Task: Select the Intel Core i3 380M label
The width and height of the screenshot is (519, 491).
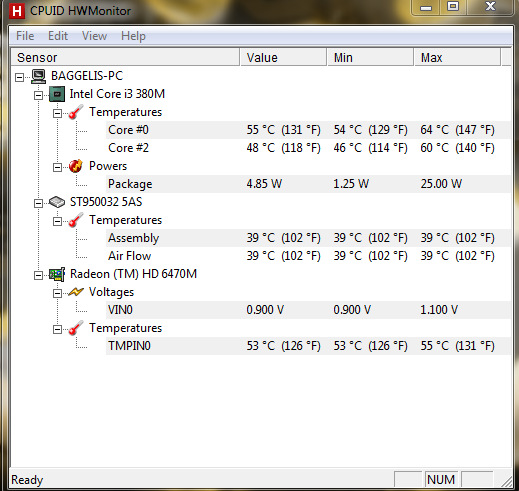Action: click(x=117, y=94)
